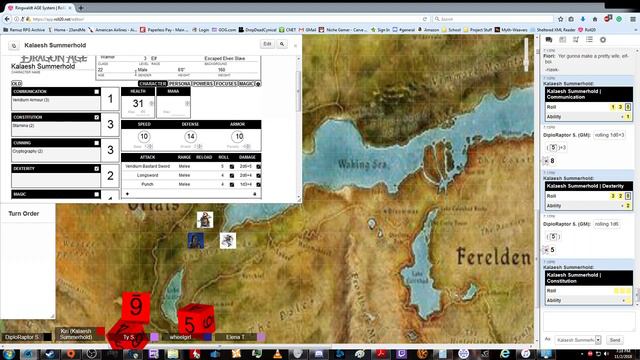Add a new attack row with plus
Screen dimensions: 640x360
127,194
